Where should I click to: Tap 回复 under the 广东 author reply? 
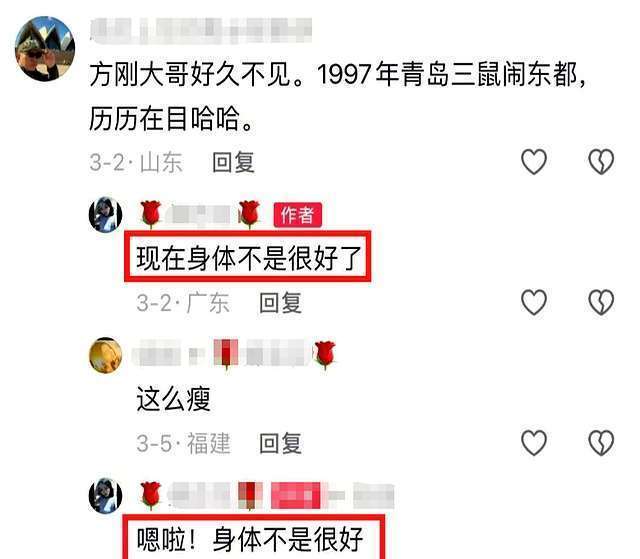tap(281, 303)
